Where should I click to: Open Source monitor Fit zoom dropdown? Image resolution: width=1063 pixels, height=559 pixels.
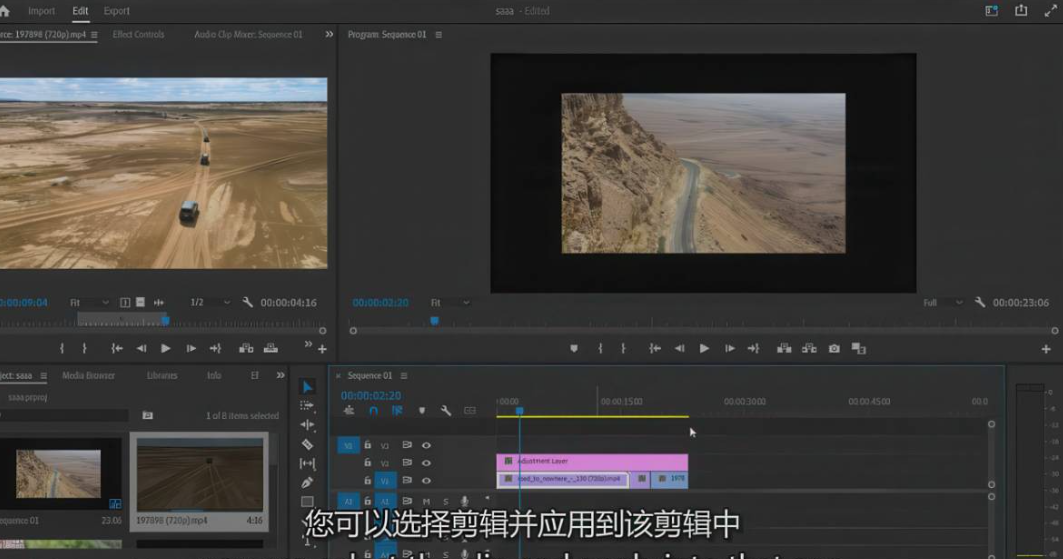point(88,303)
